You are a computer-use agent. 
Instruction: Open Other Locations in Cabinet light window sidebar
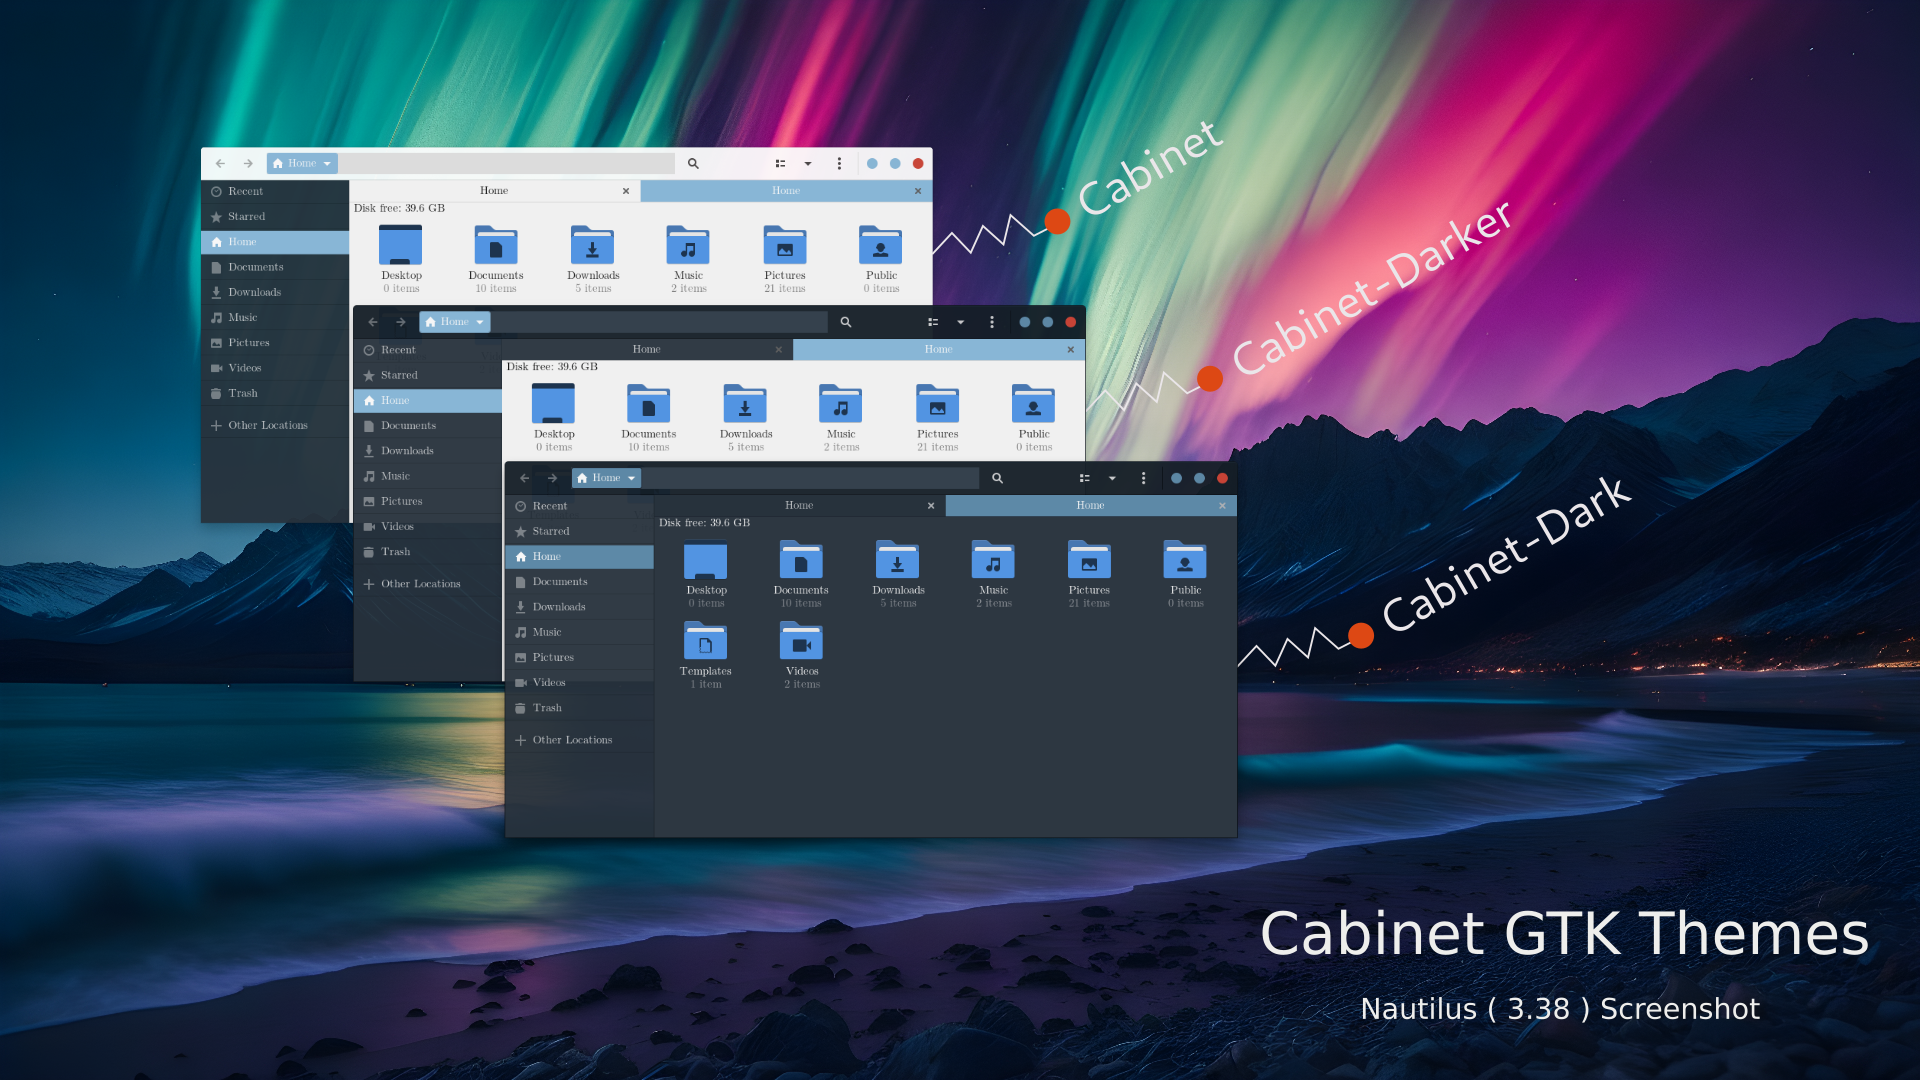pos(275,425)
